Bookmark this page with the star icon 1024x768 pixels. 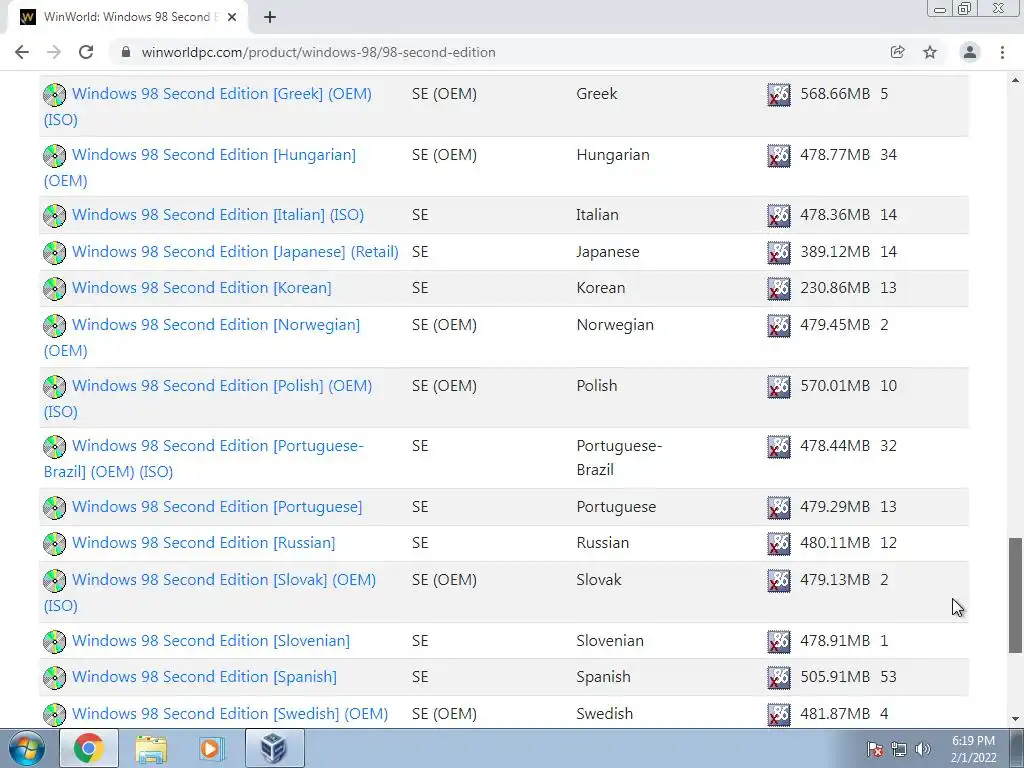pos(930,52)
